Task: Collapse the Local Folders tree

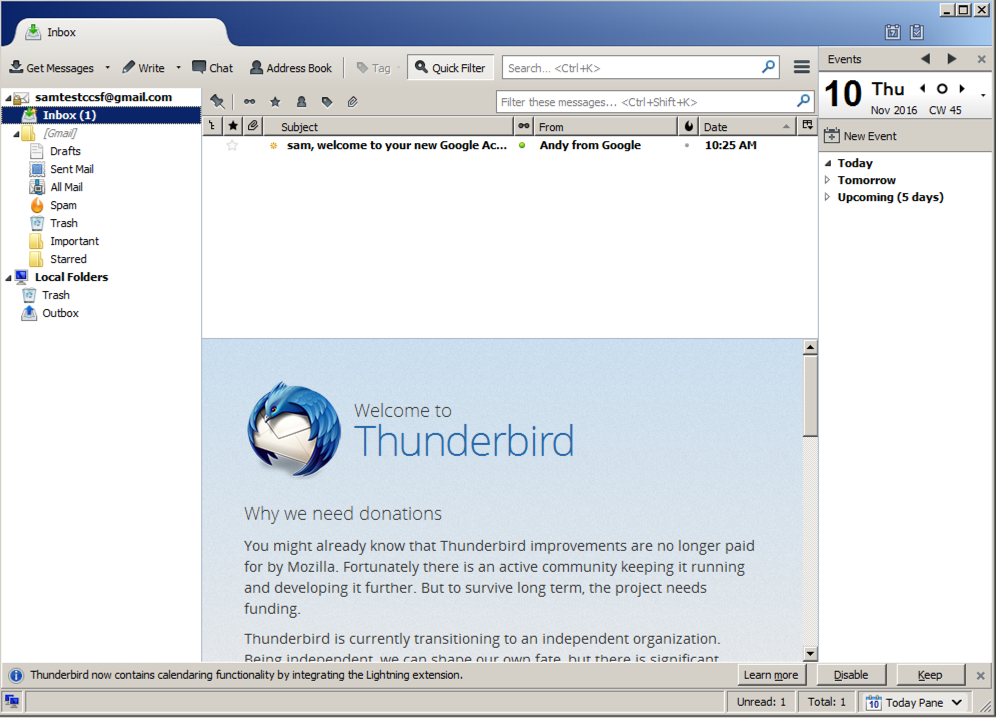Action: tap(8, 278)
